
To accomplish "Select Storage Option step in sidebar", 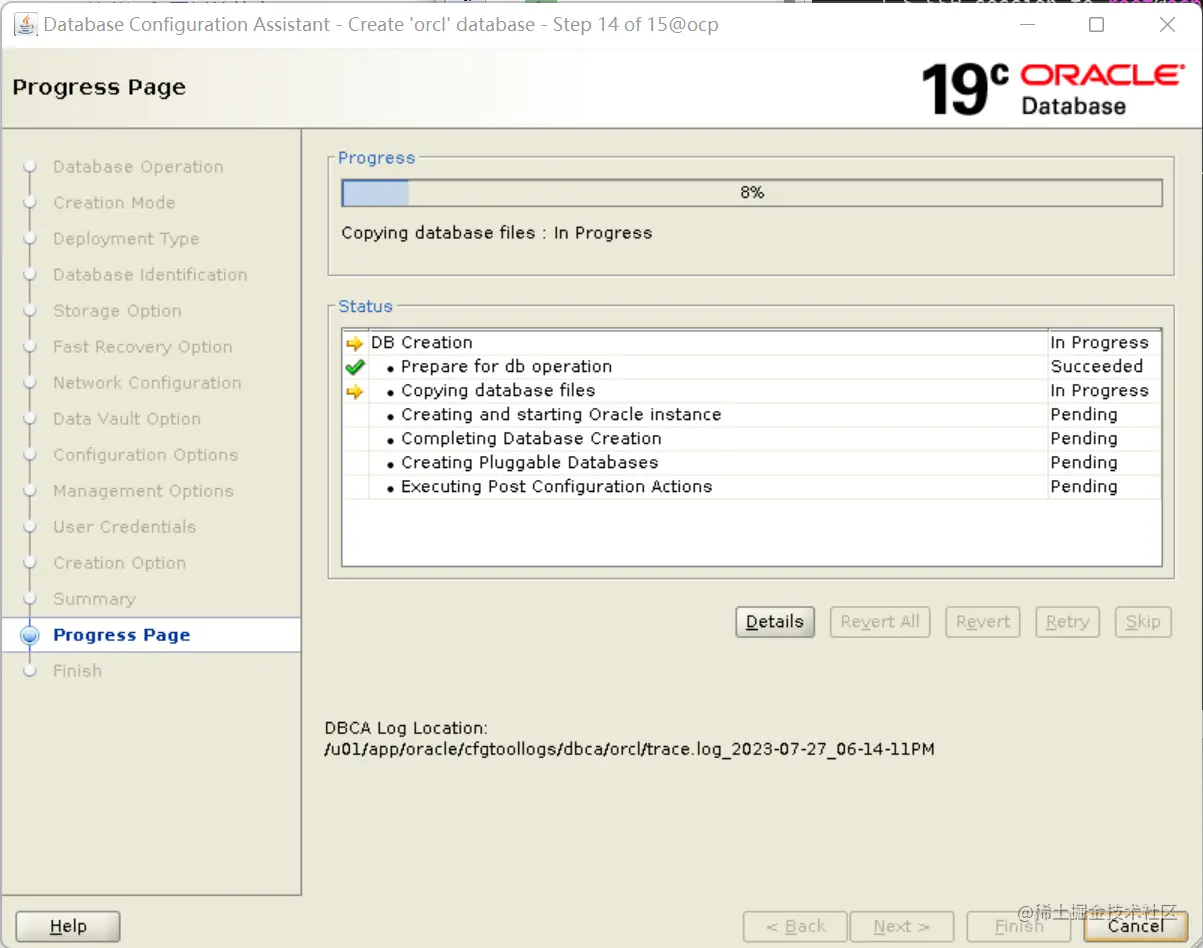I will click(117, 311).
